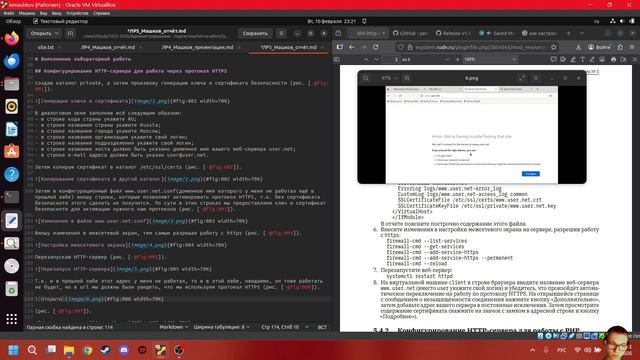Open the document viewer dock icon
Viewport: 640px width, 360px height.
tap(11, 243)
